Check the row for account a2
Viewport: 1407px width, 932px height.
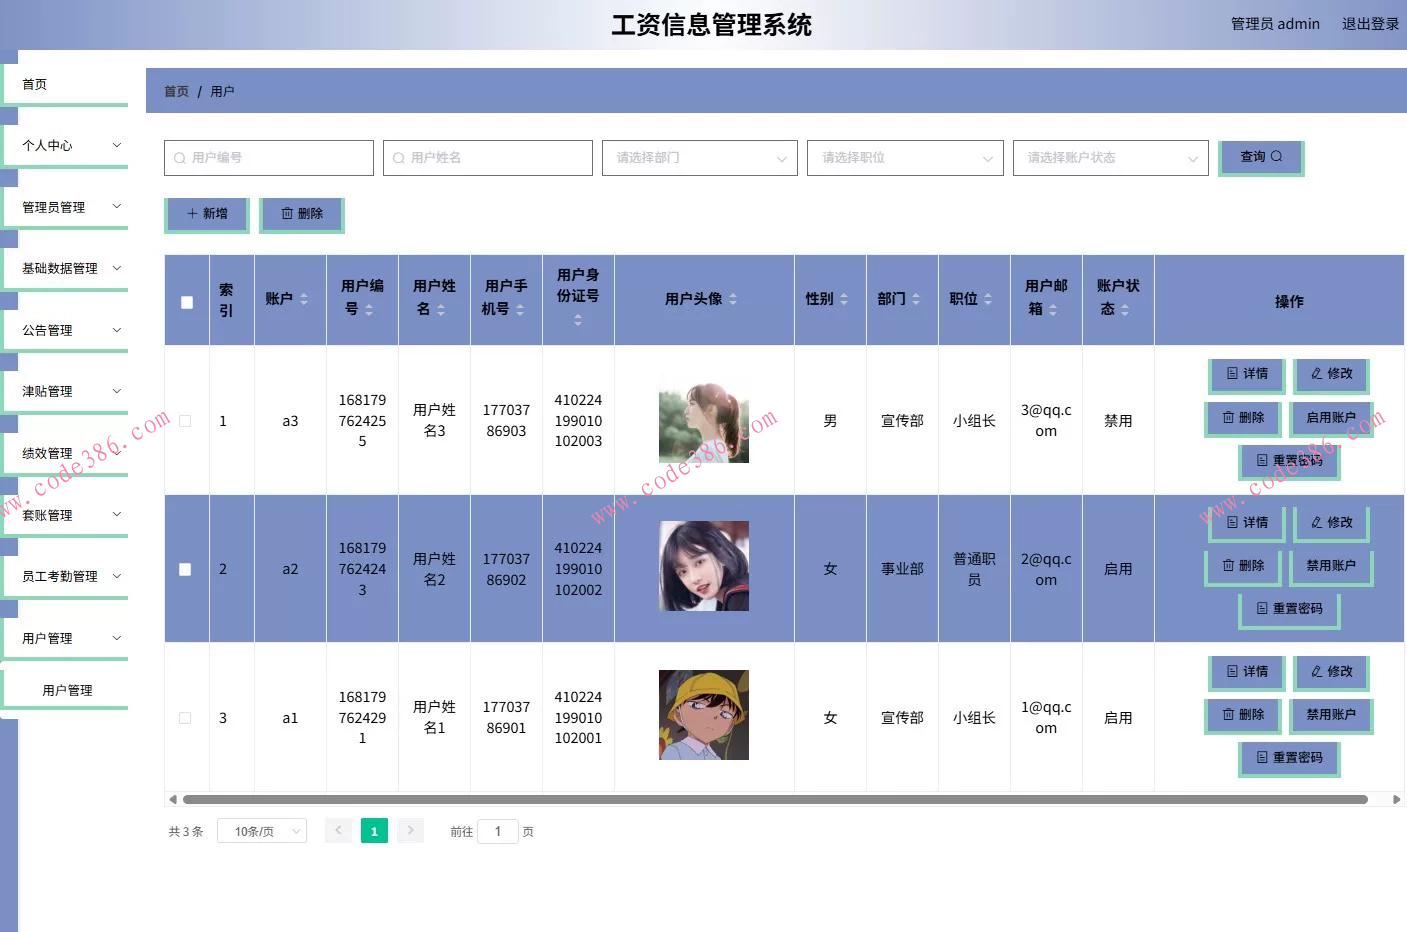coord(185,569)
